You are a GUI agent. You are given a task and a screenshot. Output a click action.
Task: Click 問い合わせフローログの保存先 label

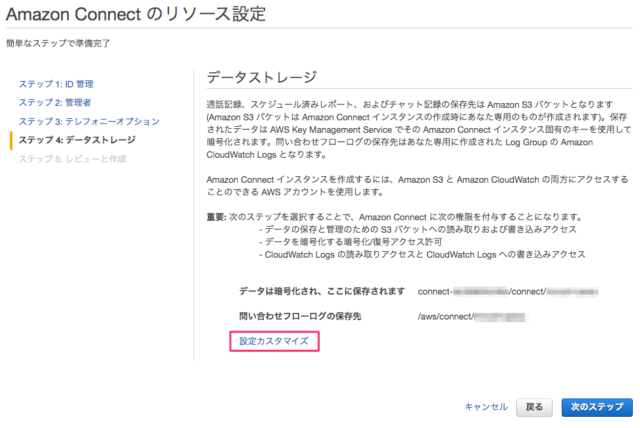pos(300,316)
